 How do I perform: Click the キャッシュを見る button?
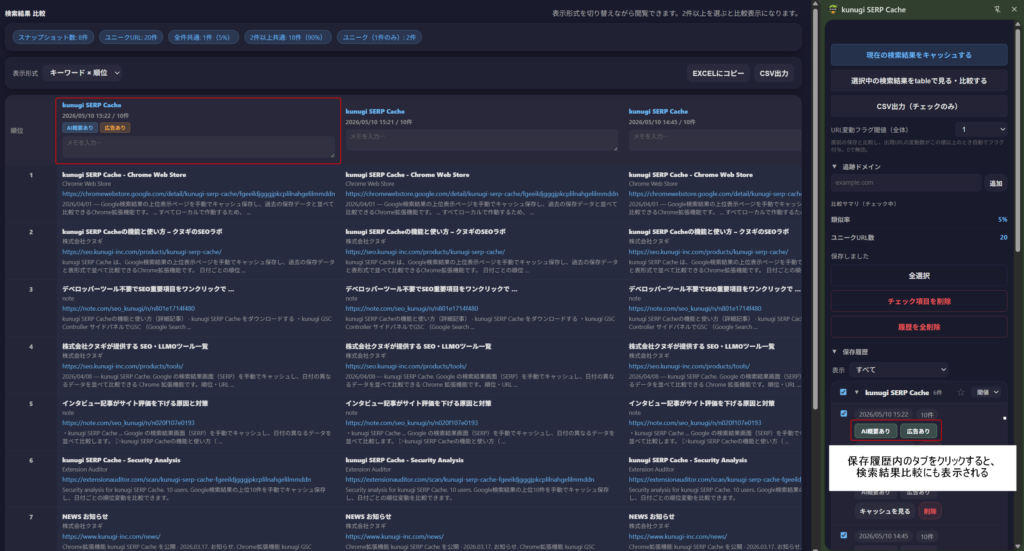click(885, 511)
